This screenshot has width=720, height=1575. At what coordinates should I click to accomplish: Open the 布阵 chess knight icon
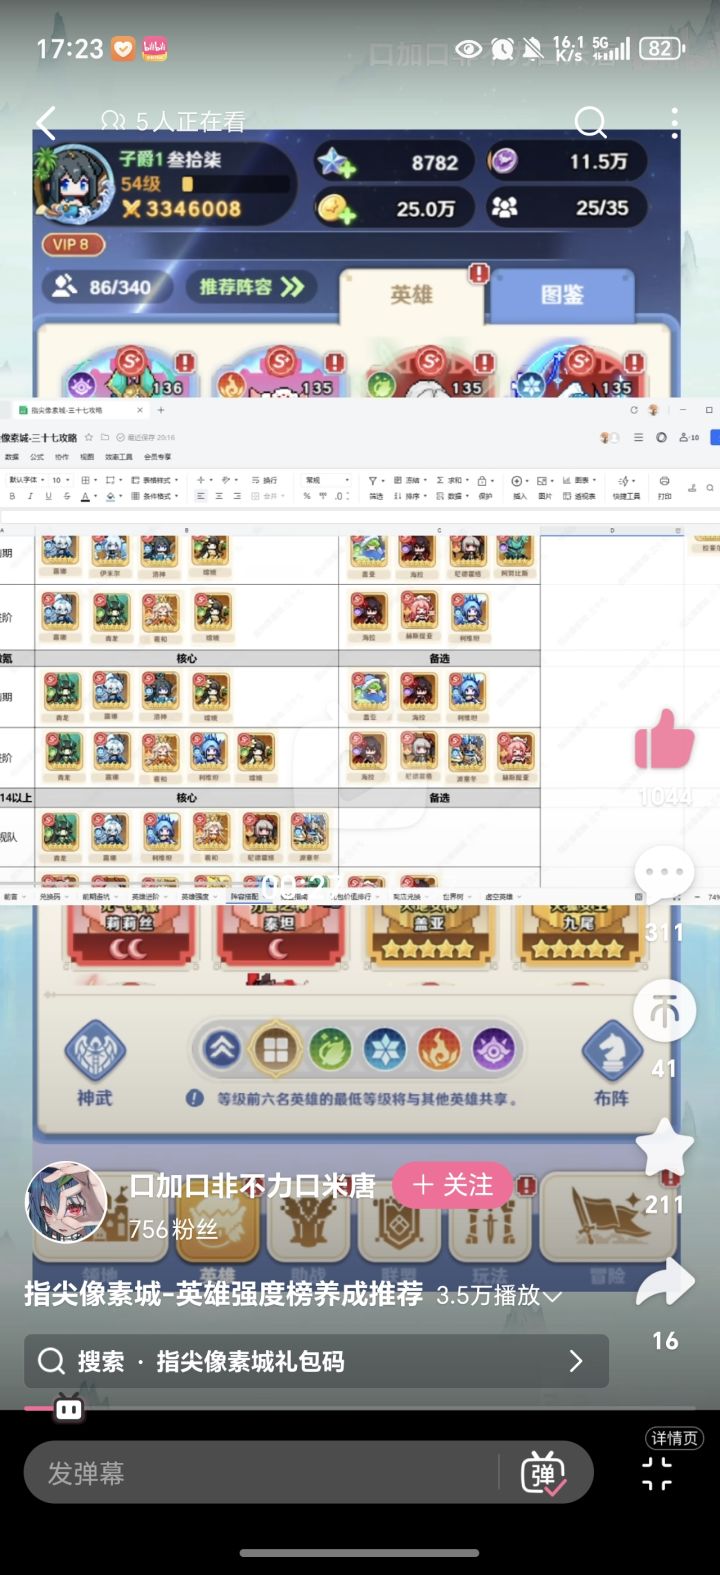point(611,1052)
